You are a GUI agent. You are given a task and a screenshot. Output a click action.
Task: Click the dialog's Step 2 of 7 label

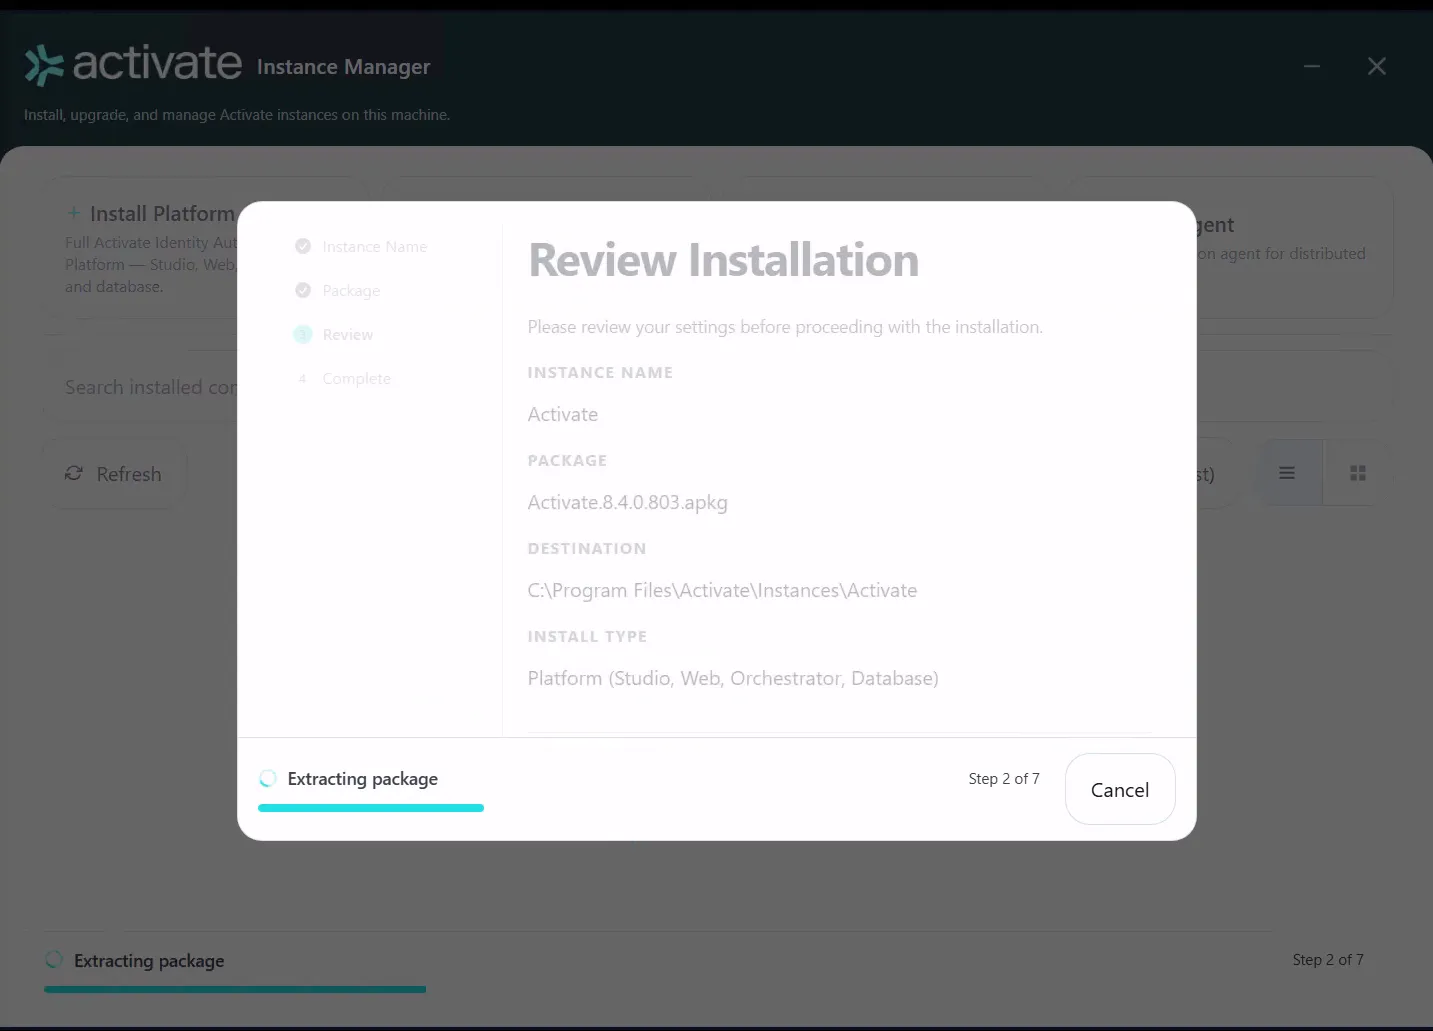tap(1004, 778)
